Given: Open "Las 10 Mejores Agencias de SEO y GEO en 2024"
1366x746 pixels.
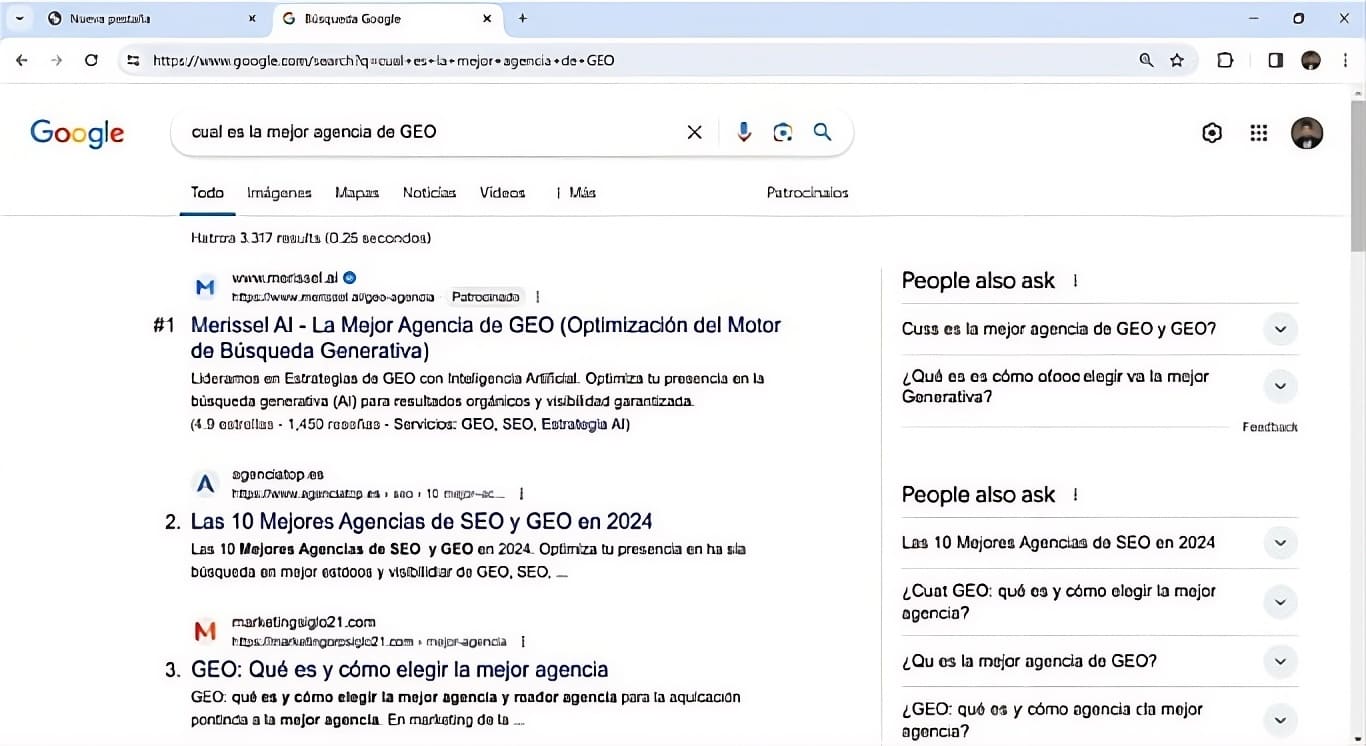Looking at the screenshot, I should (x=421, y=521).
